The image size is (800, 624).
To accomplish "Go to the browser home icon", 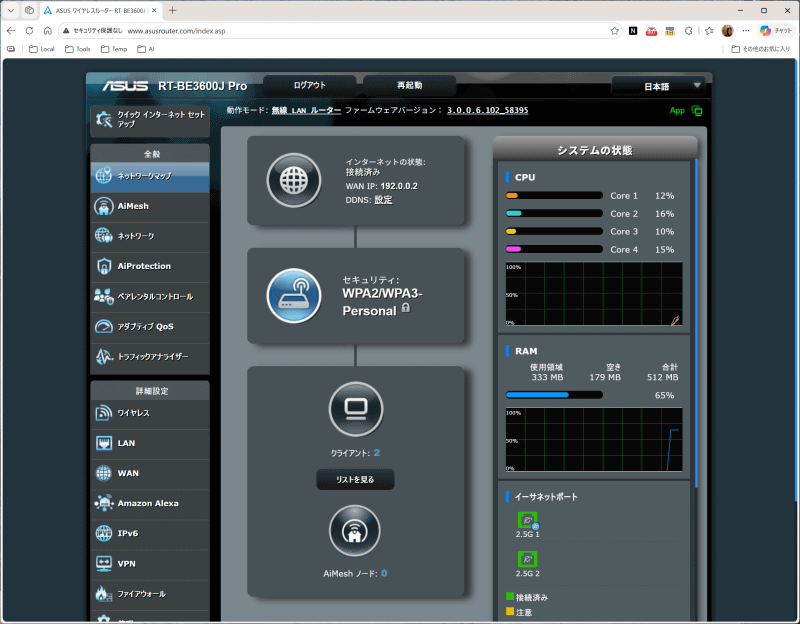I will pyautogui.click(x=47, y=31).
